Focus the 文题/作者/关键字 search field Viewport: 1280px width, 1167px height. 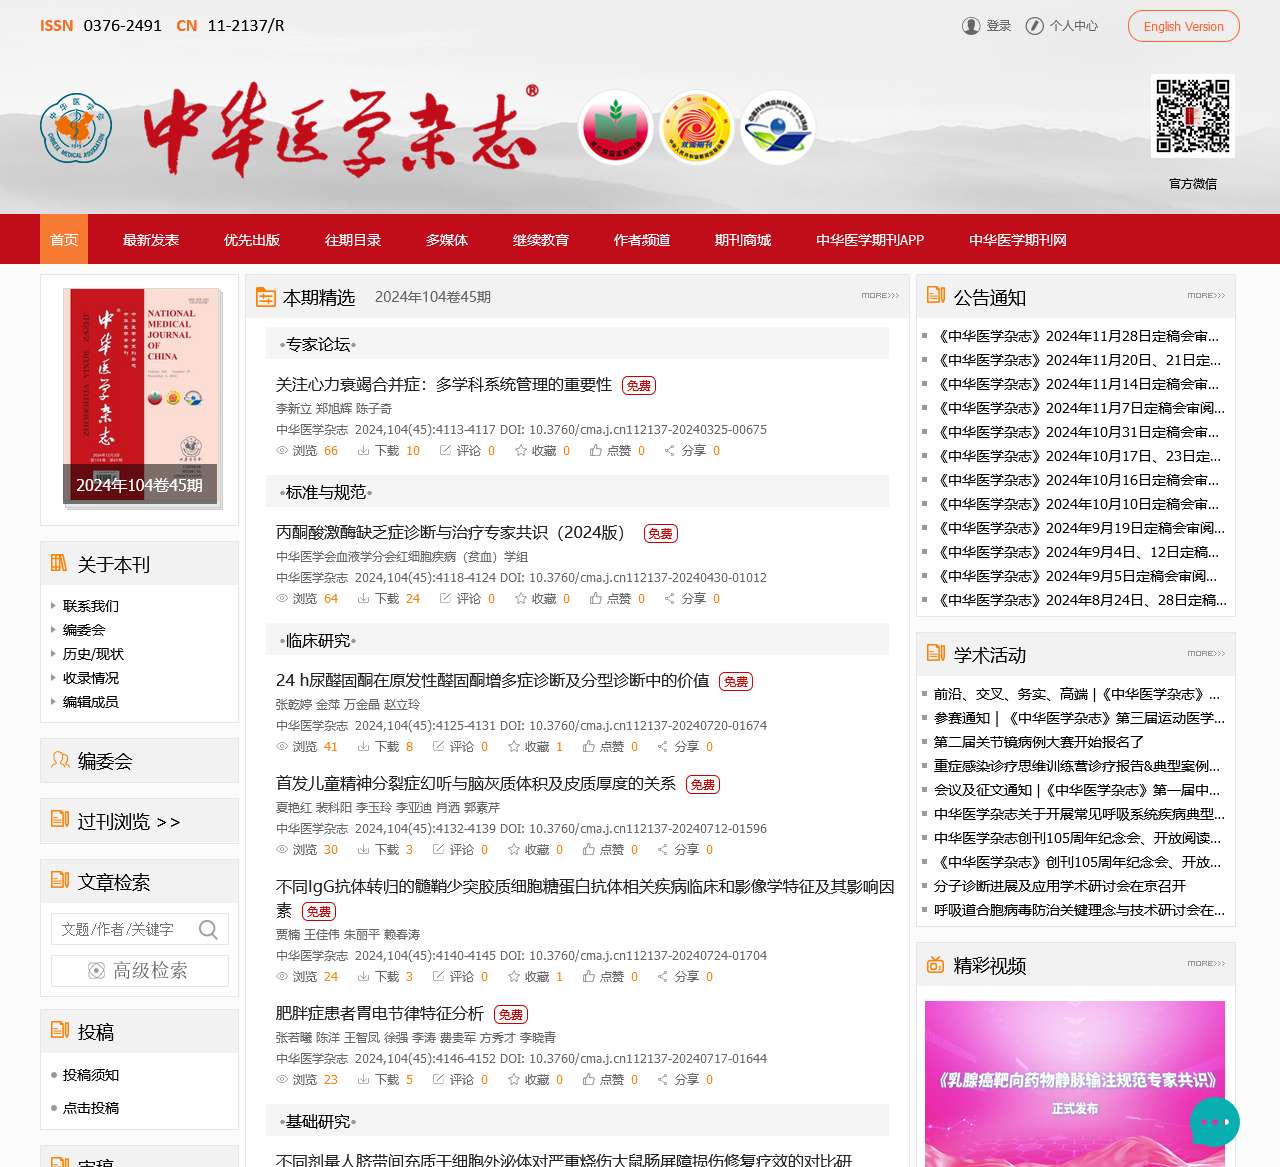[125, 929]
